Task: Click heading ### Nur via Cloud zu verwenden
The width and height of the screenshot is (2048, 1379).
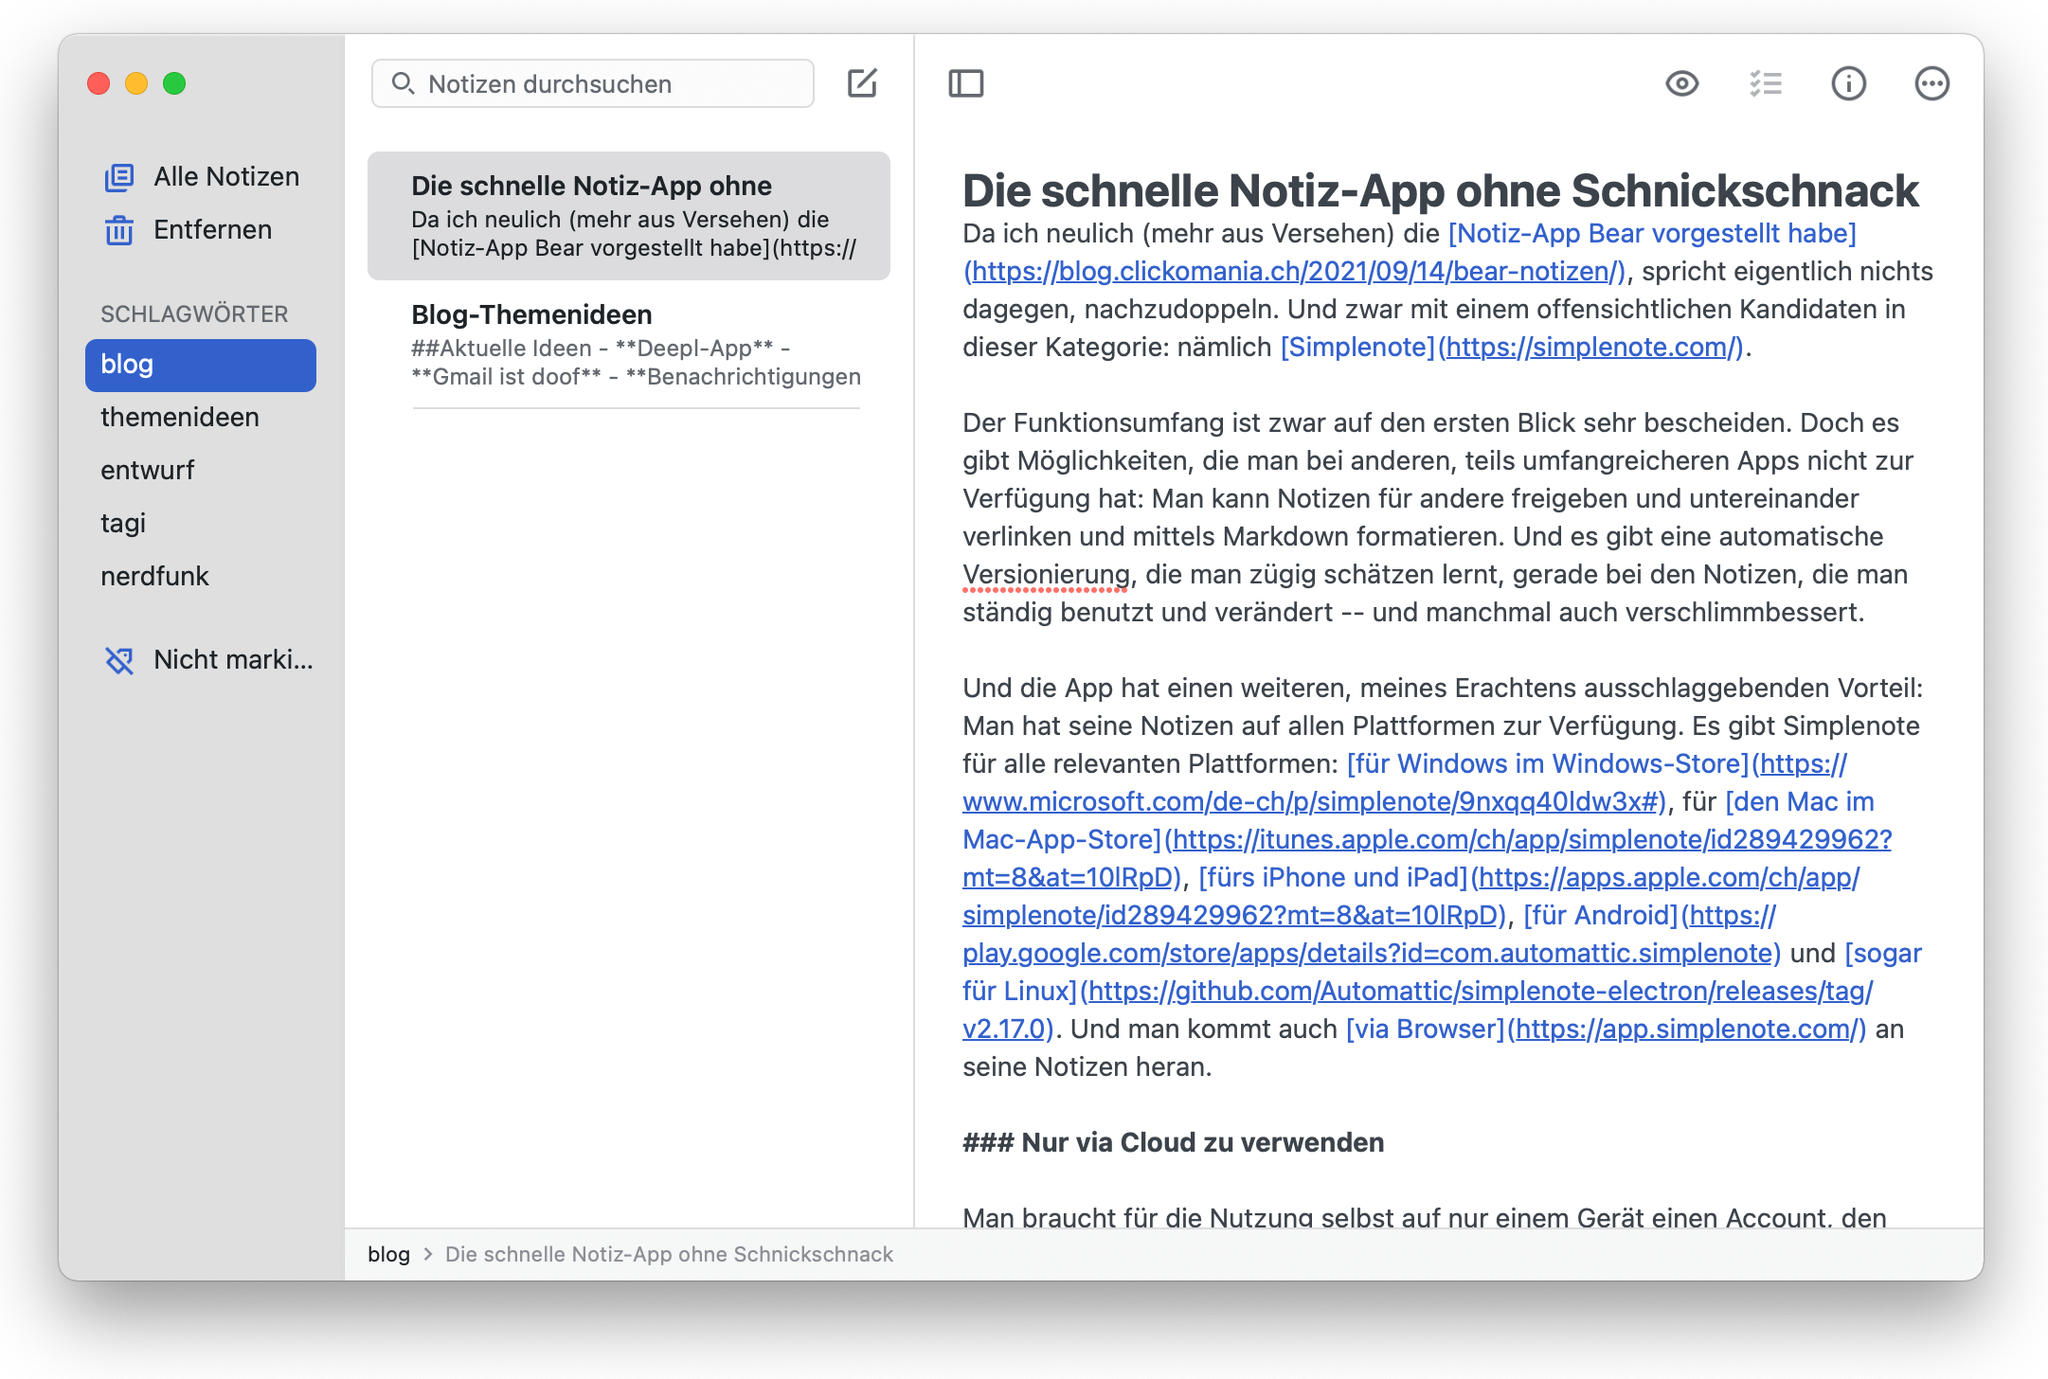Action: [x=1173, y=1142]
